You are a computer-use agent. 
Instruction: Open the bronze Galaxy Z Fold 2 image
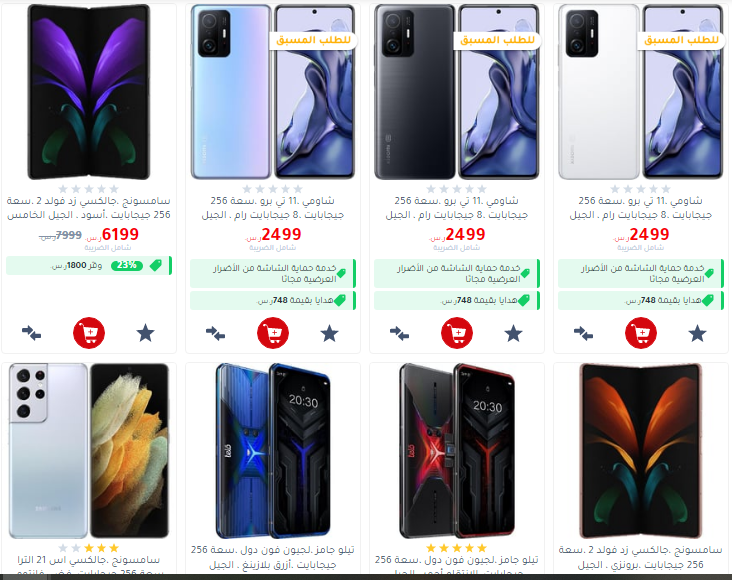click(640, 451)
